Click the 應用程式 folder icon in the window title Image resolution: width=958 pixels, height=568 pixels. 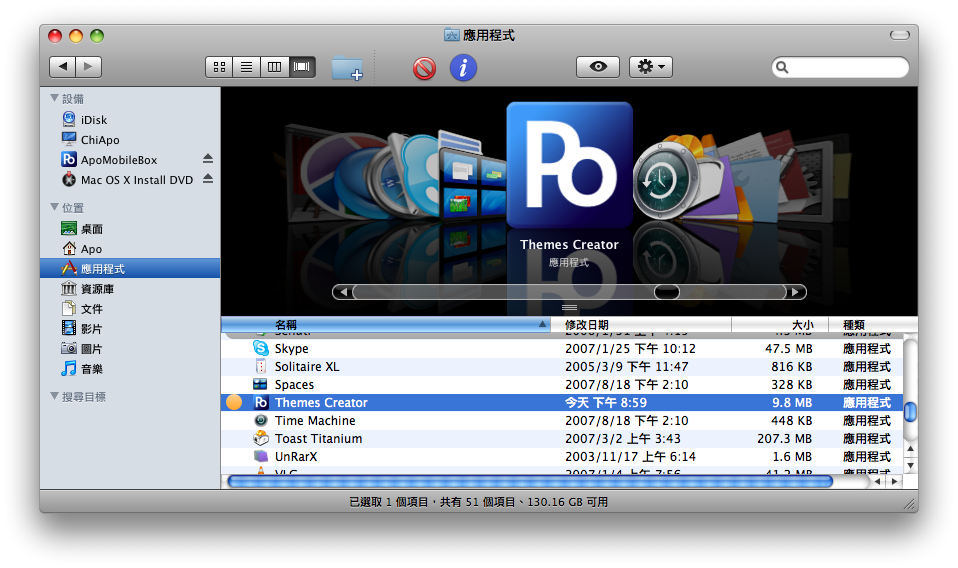pos(452,35)
